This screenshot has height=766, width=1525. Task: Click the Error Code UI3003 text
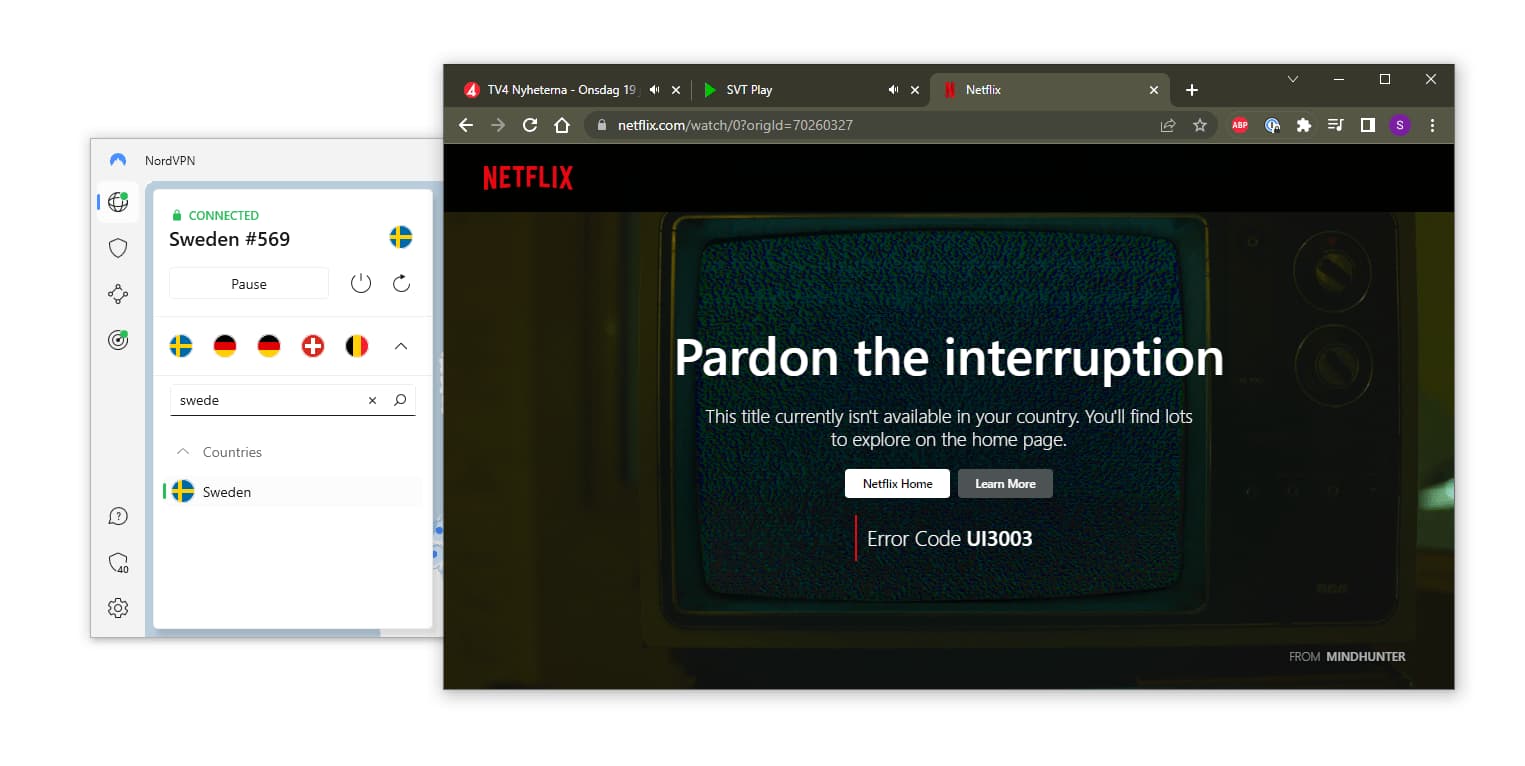949,539
